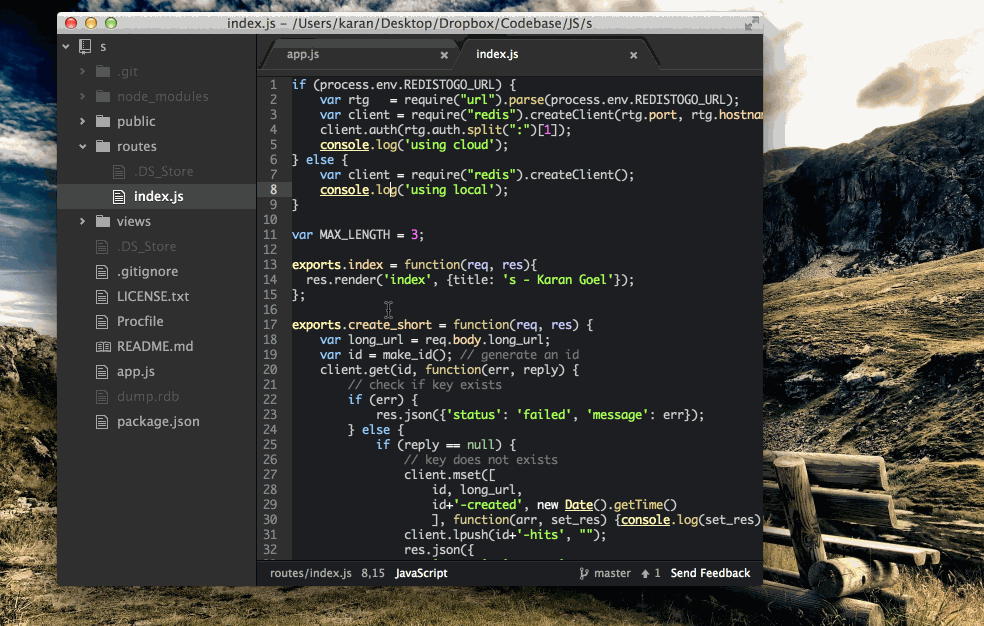Click the repository icon beside root folder s
984x626 pixels.
(85, 46)
